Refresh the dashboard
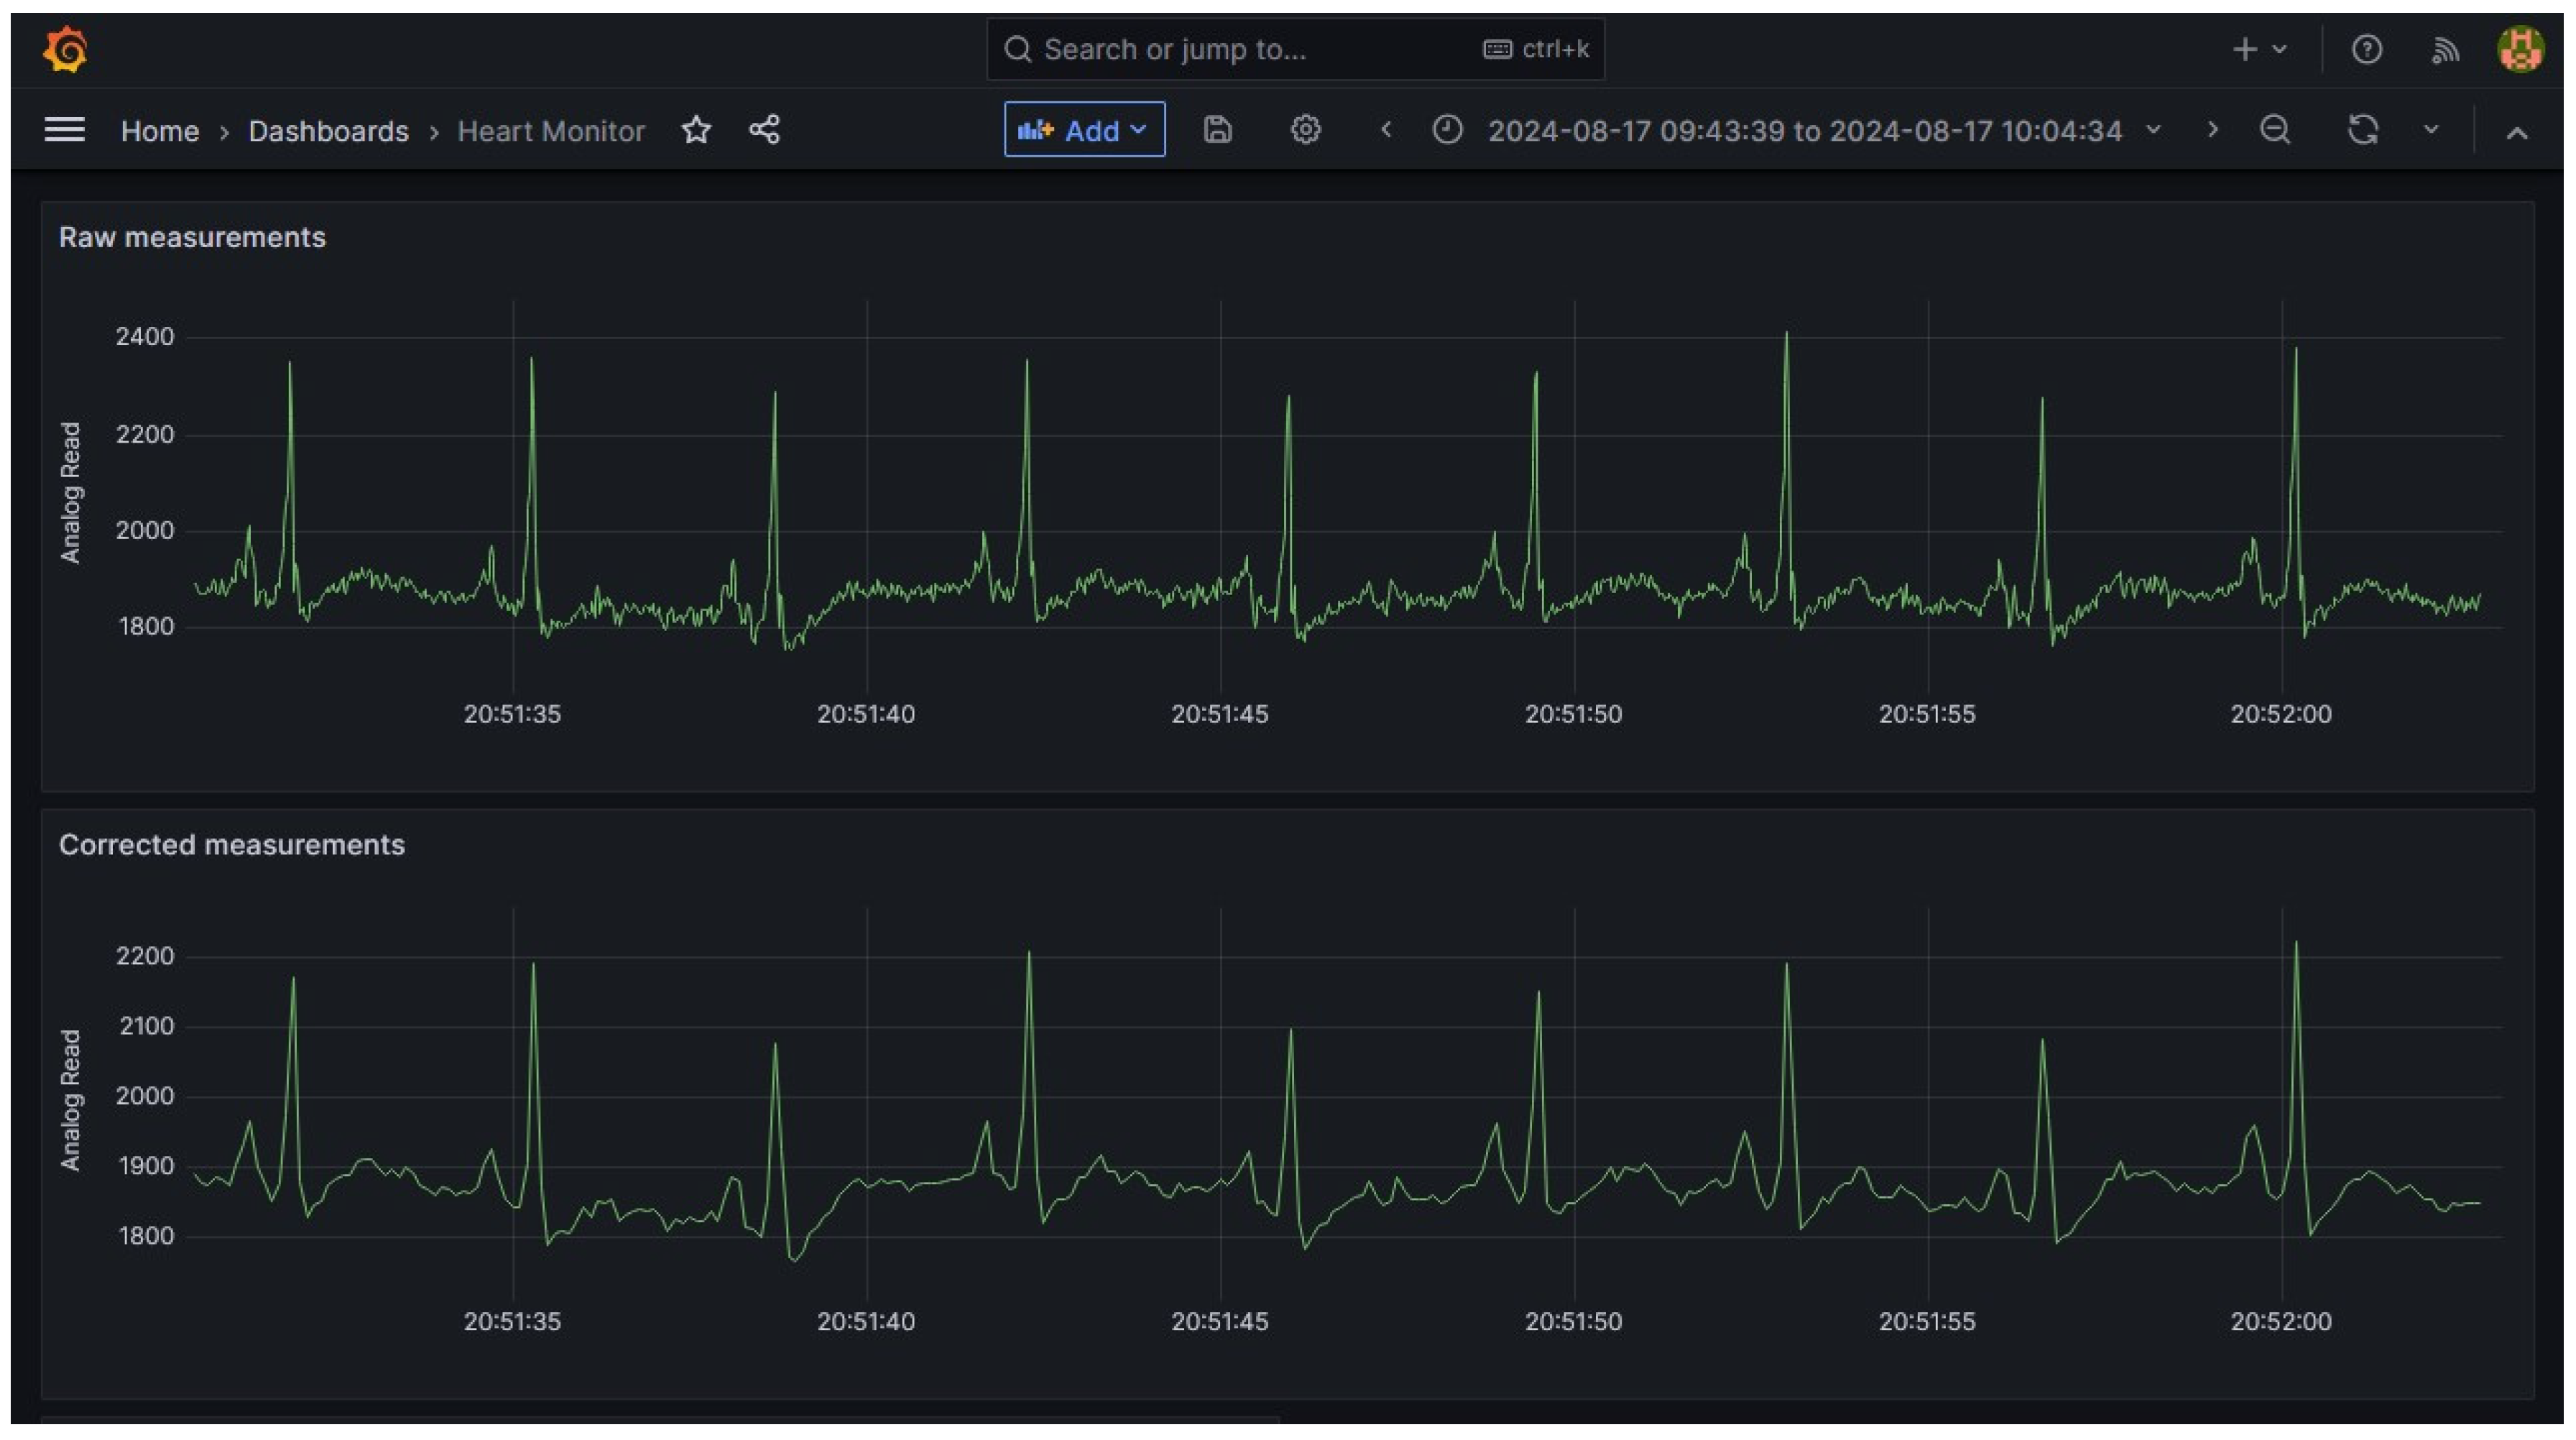Screen dimensions: 2576x1440 tap(2362, 130)
